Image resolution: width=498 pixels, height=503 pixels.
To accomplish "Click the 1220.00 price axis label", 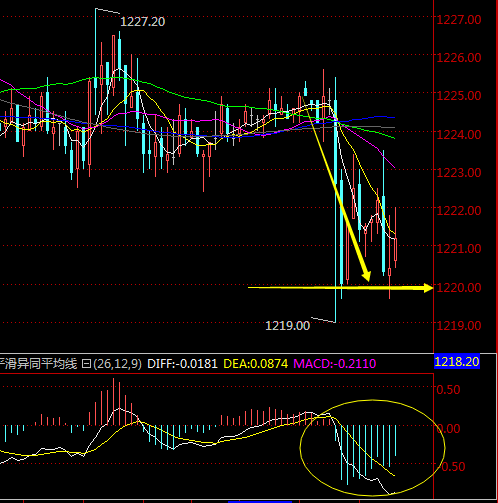I will 459,288.
